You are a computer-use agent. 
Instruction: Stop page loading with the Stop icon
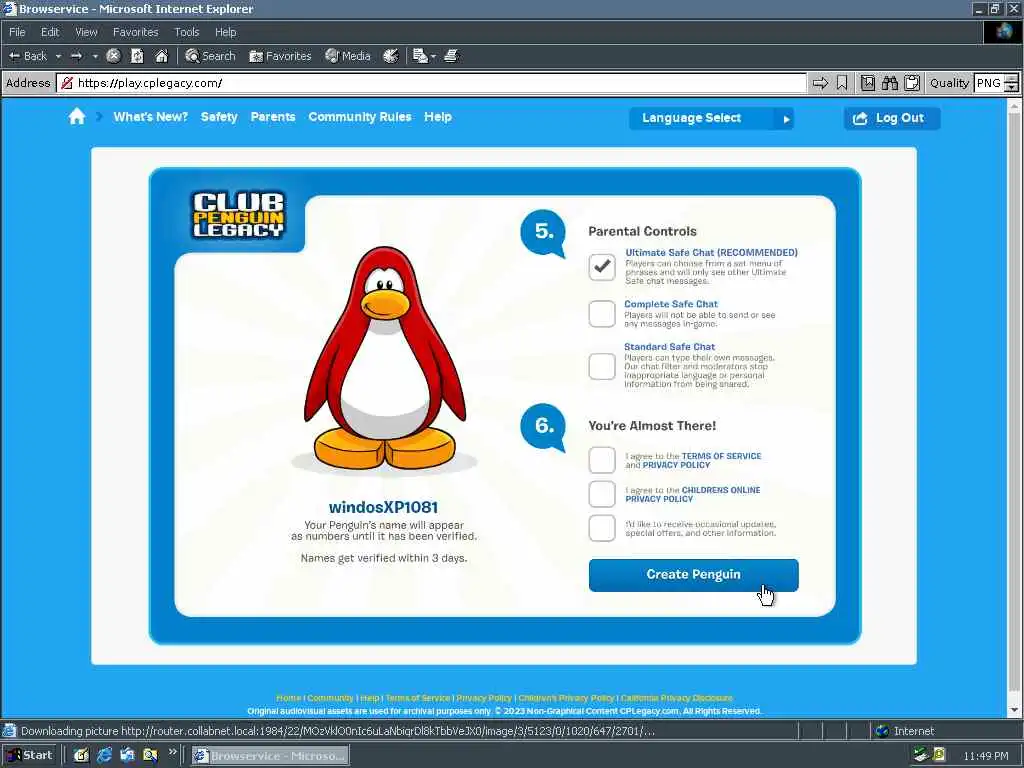pos(113,56)
